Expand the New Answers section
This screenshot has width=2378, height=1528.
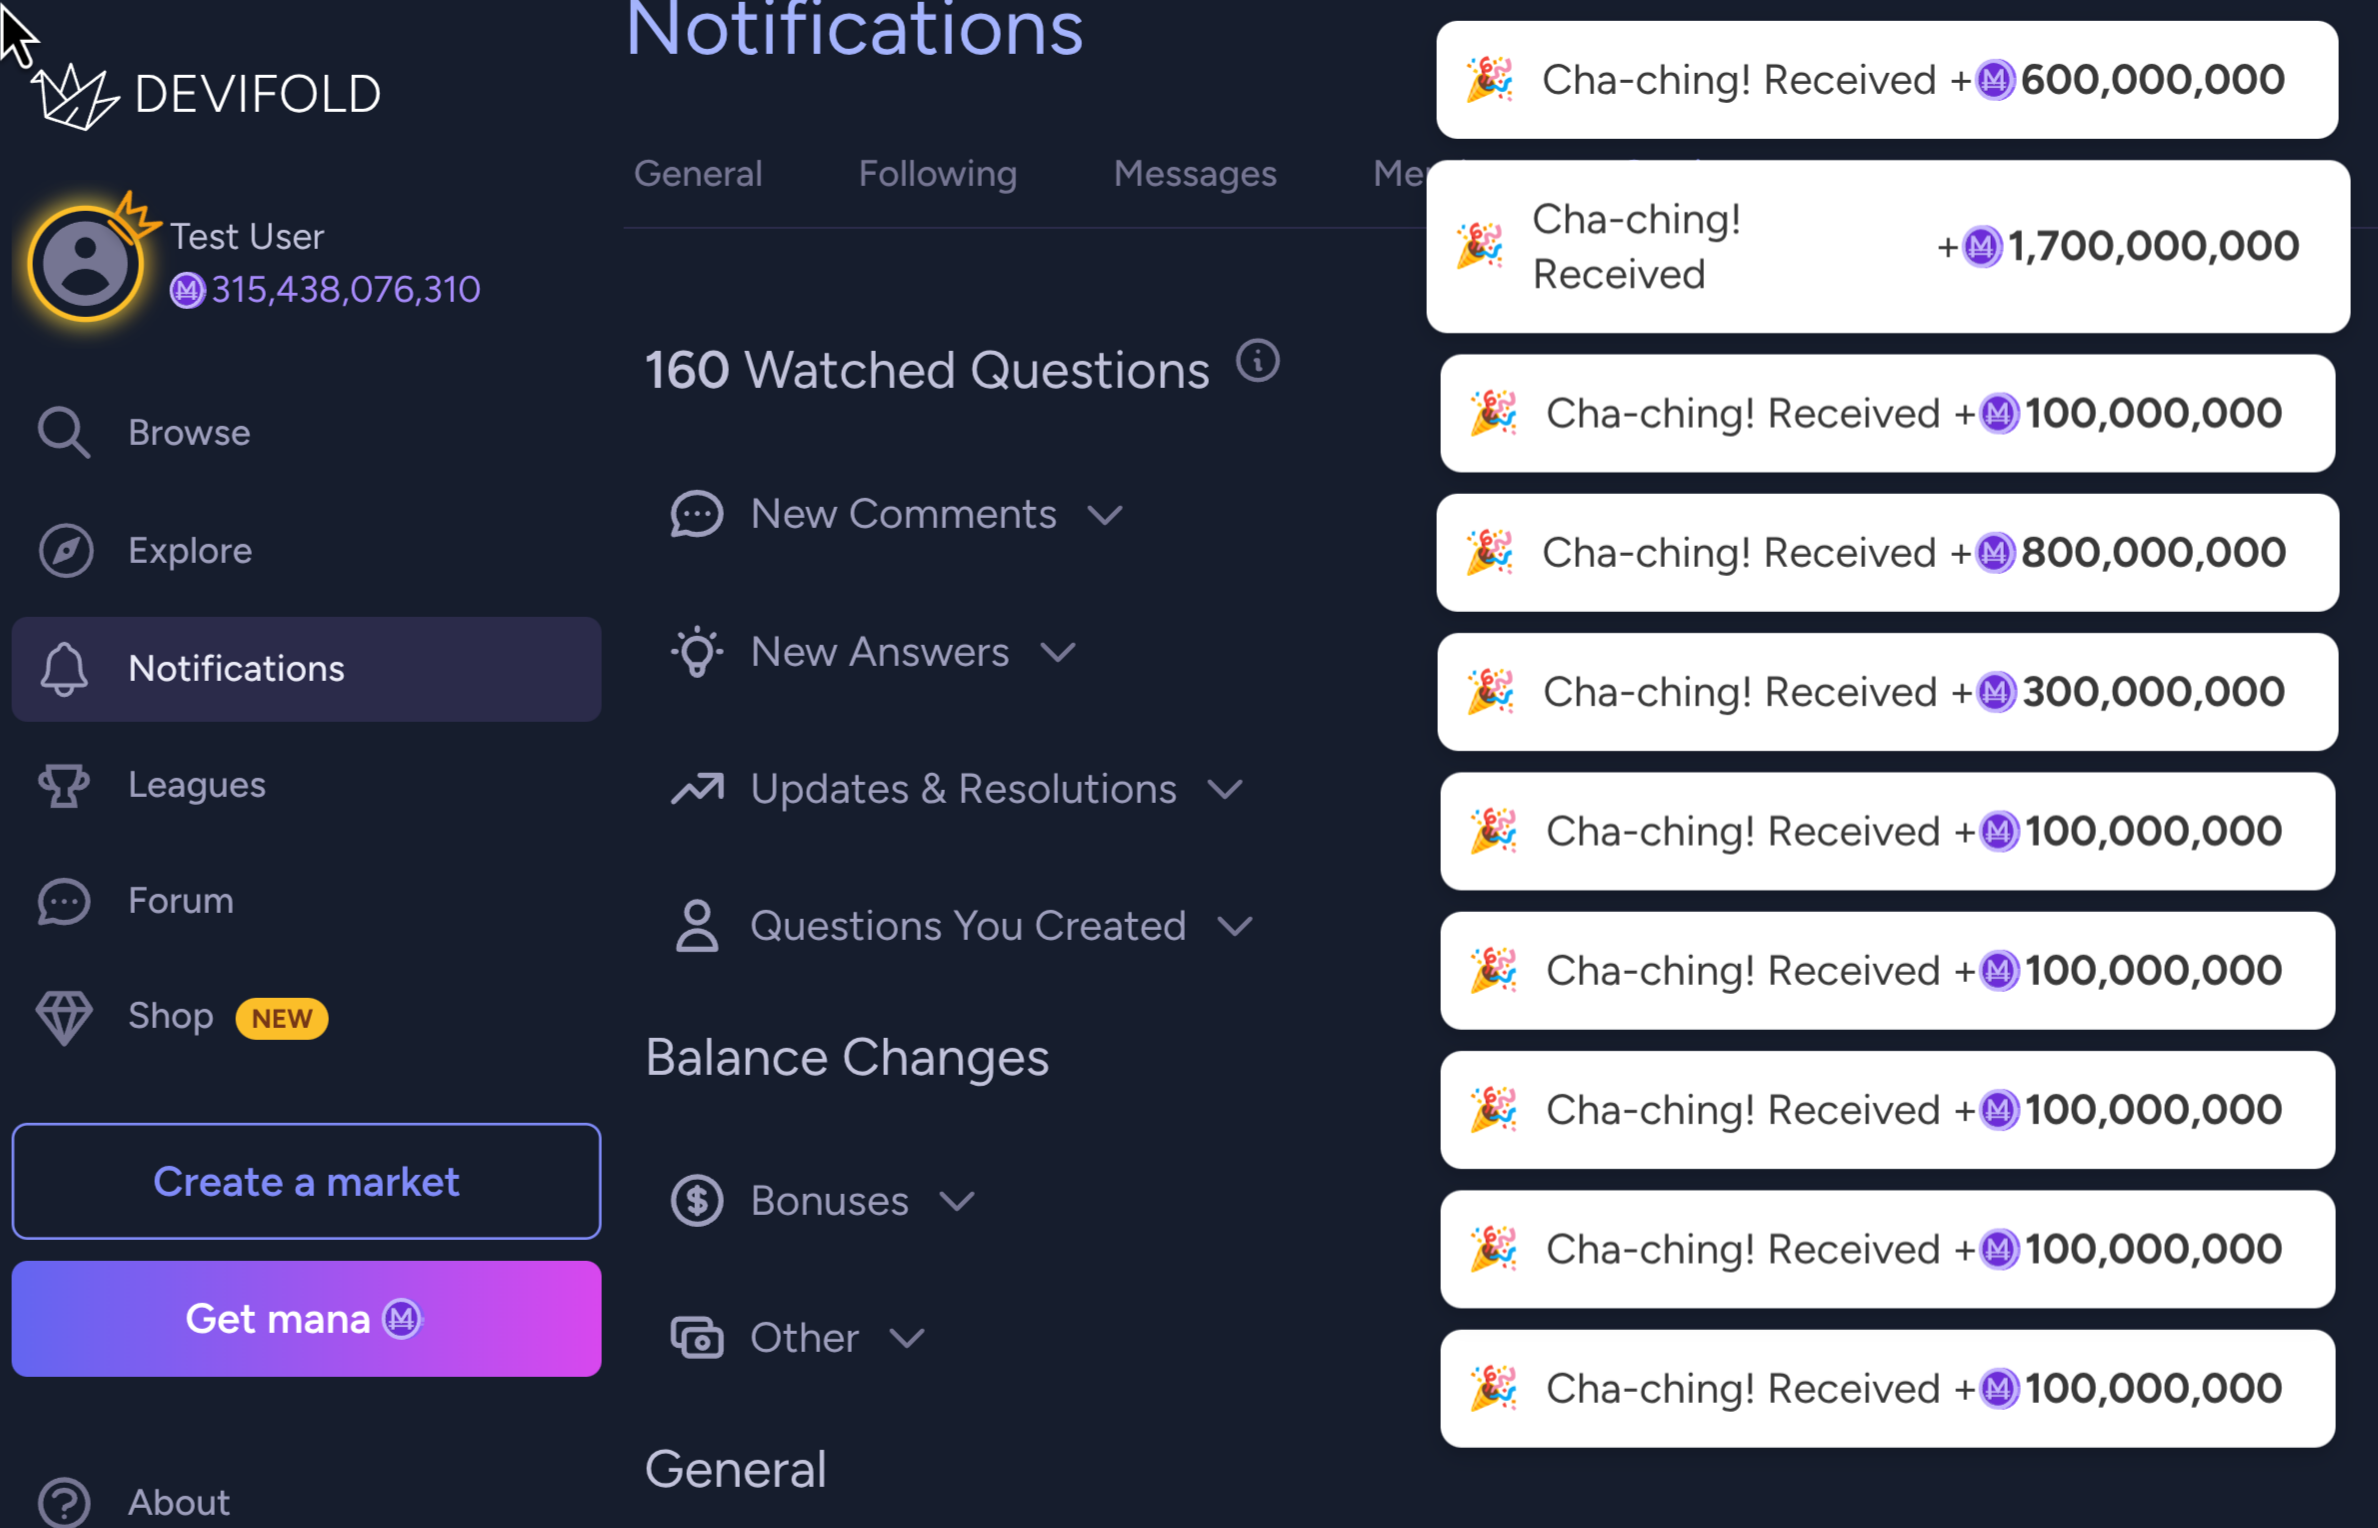tap(1057, 653)
